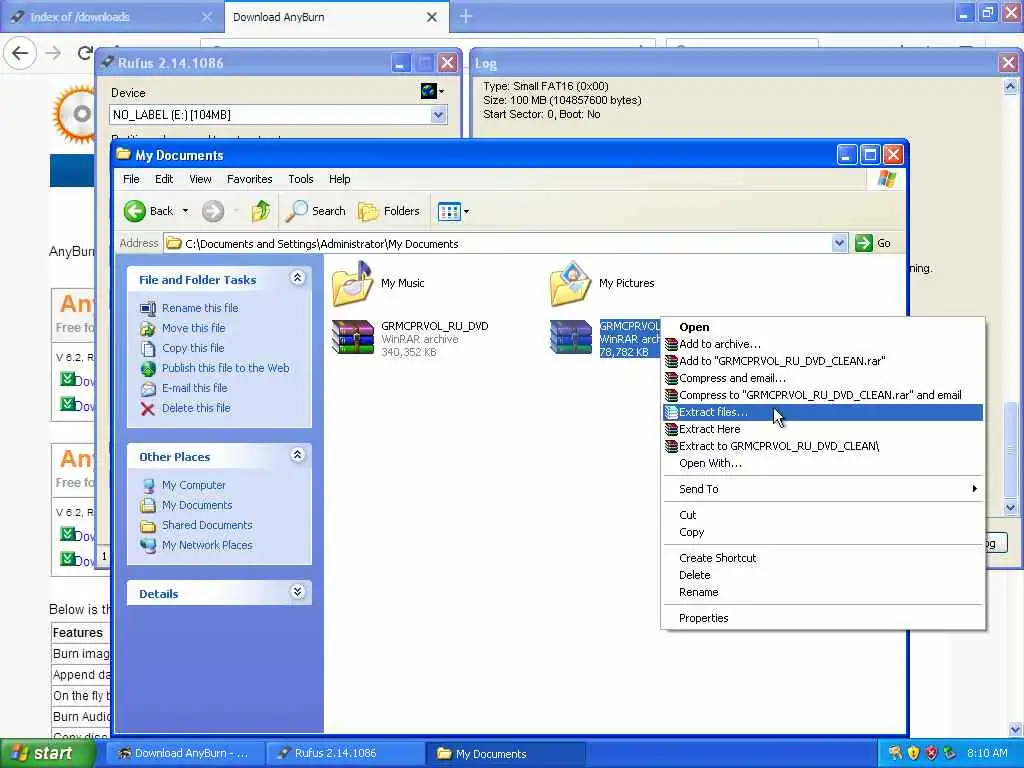Viewport: 1024px width, 768px height.
Task: Open the Edit menu
Action: (163, 179)
